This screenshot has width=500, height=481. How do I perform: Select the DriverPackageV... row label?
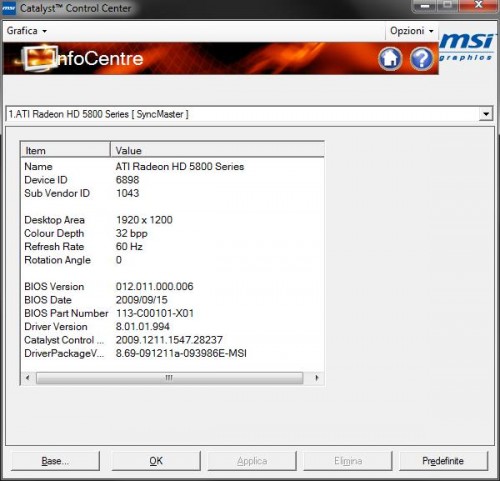pyautogui.click(x=64, y=353)
